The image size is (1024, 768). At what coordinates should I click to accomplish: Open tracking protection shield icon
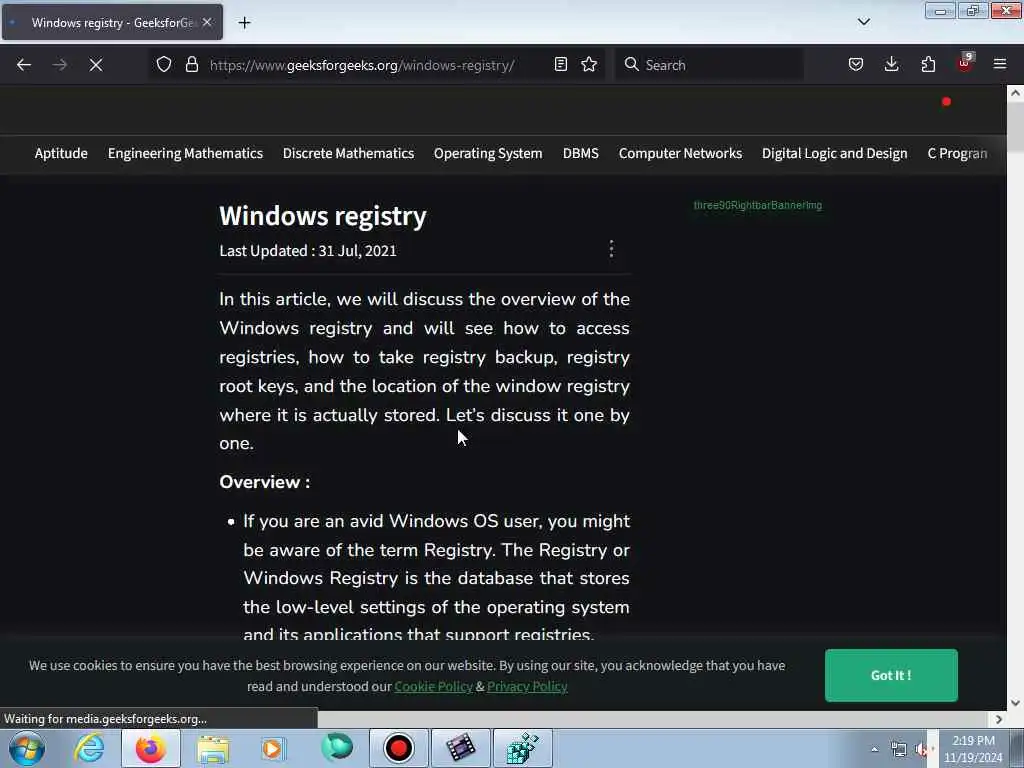tap(164, 65)
